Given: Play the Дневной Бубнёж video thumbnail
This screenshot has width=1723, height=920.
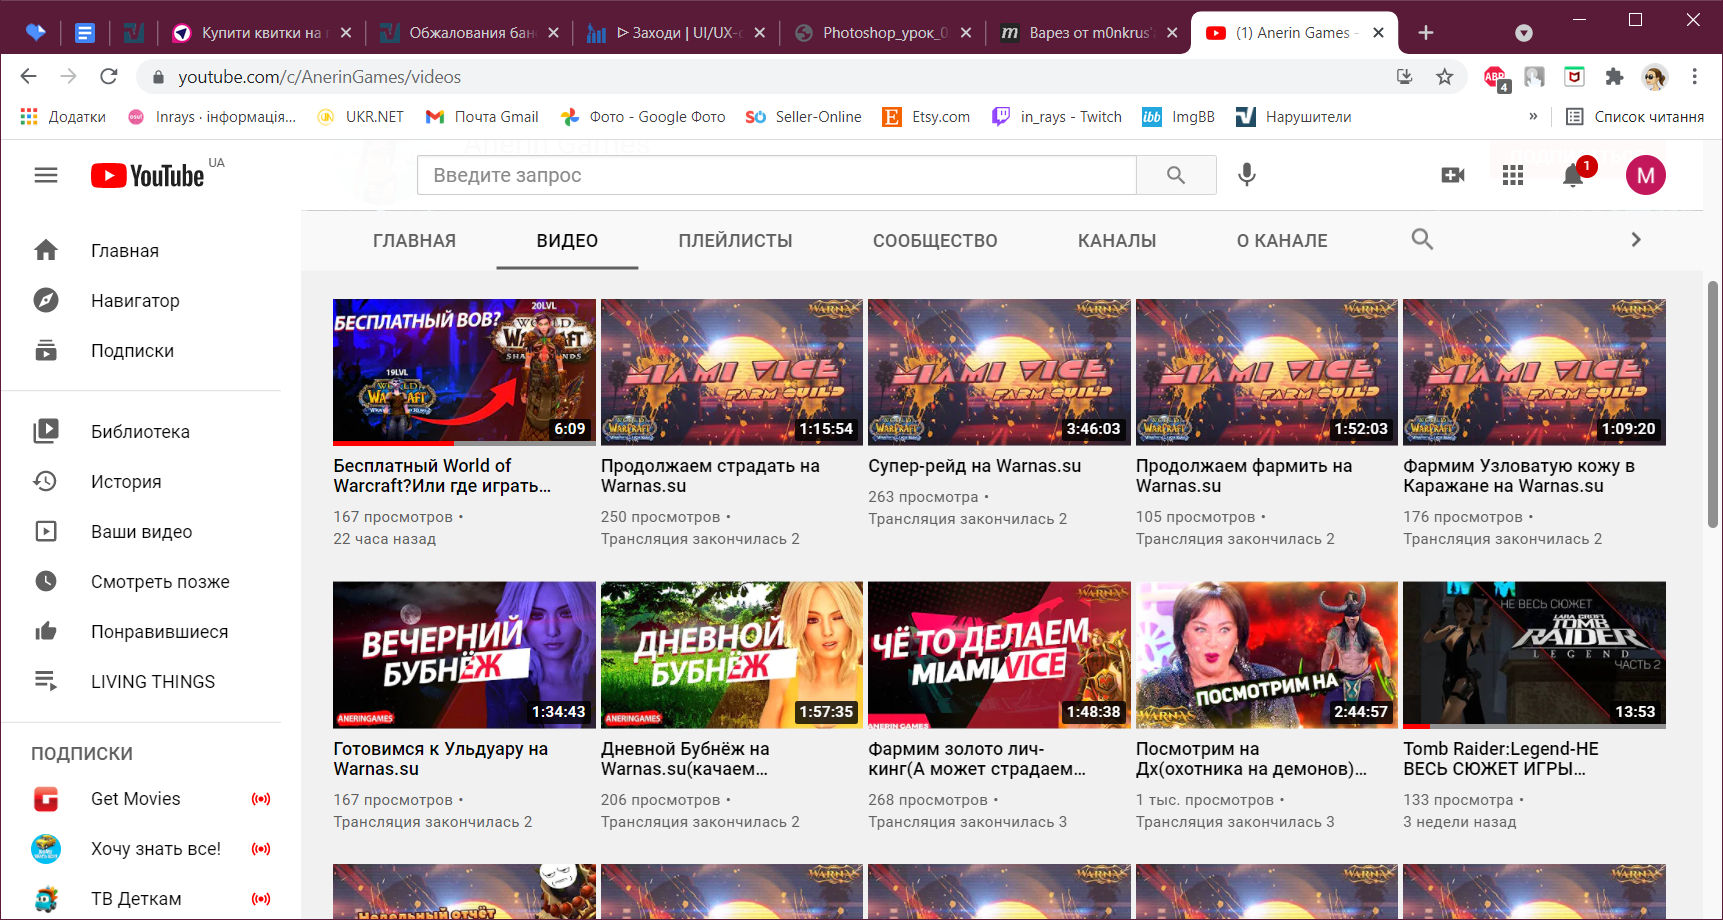Looking at the screenshot, I should [x=732, y=655].
